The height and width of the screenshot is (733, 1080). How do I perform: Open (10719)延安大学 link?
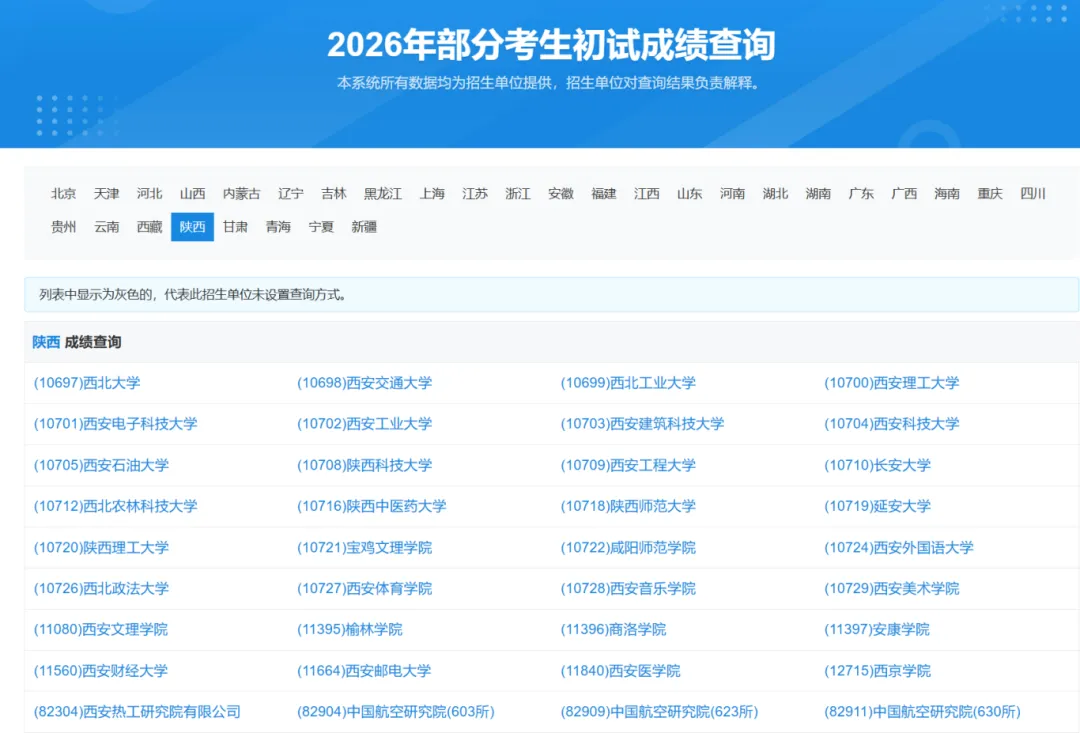click(x=878, y=506)
